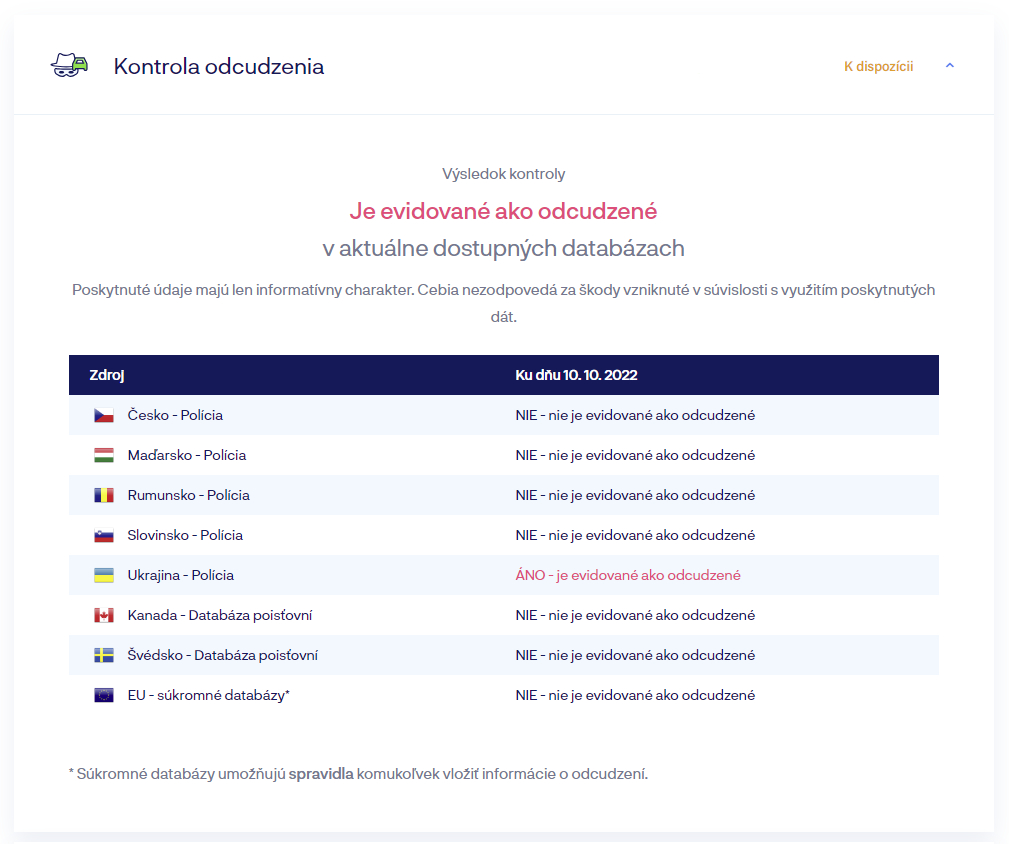Click the Canadian flag icon
Image resolution: width=1009 pixels, height=844 pixels.
(104, 616)
